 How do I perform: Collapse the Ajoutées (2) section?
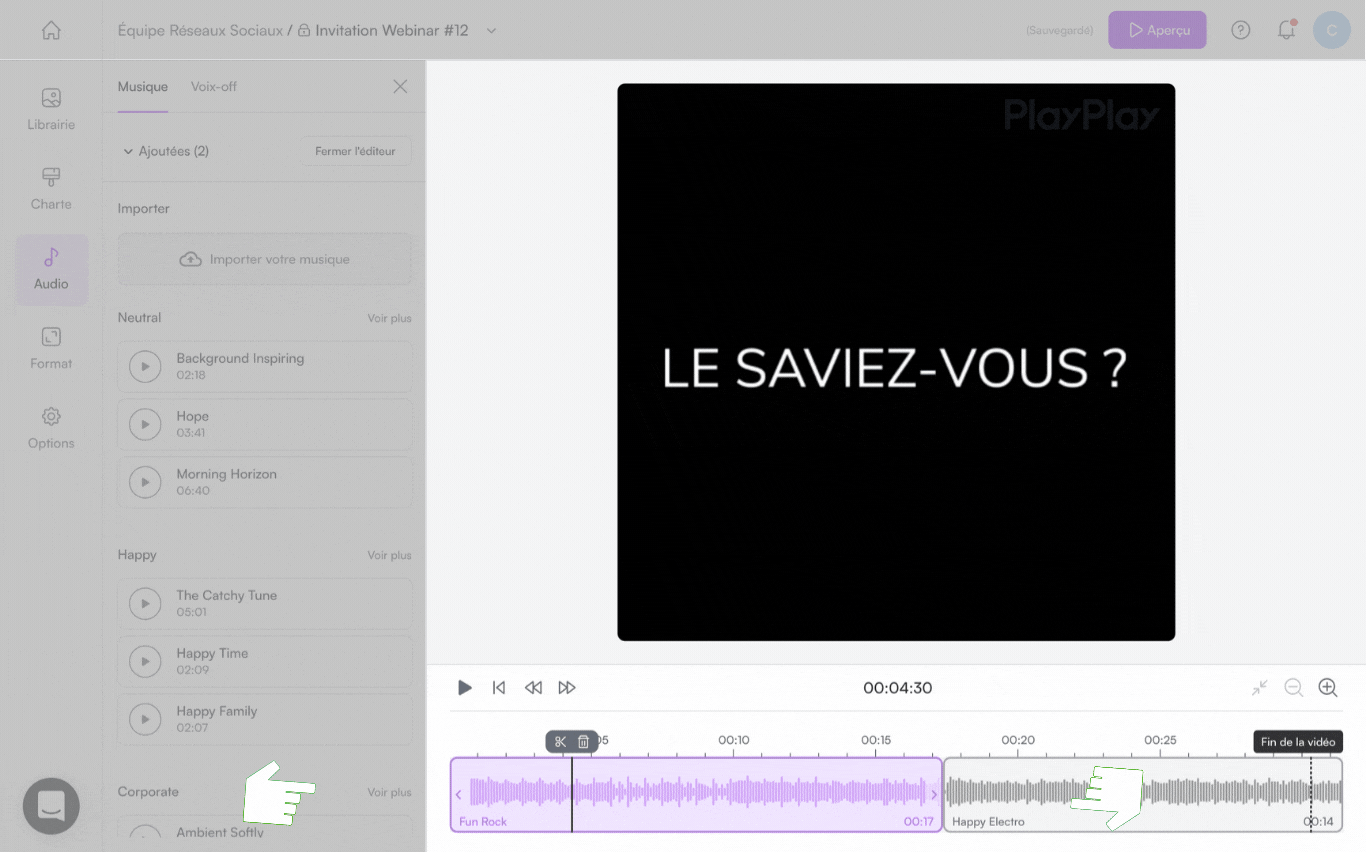165,151
